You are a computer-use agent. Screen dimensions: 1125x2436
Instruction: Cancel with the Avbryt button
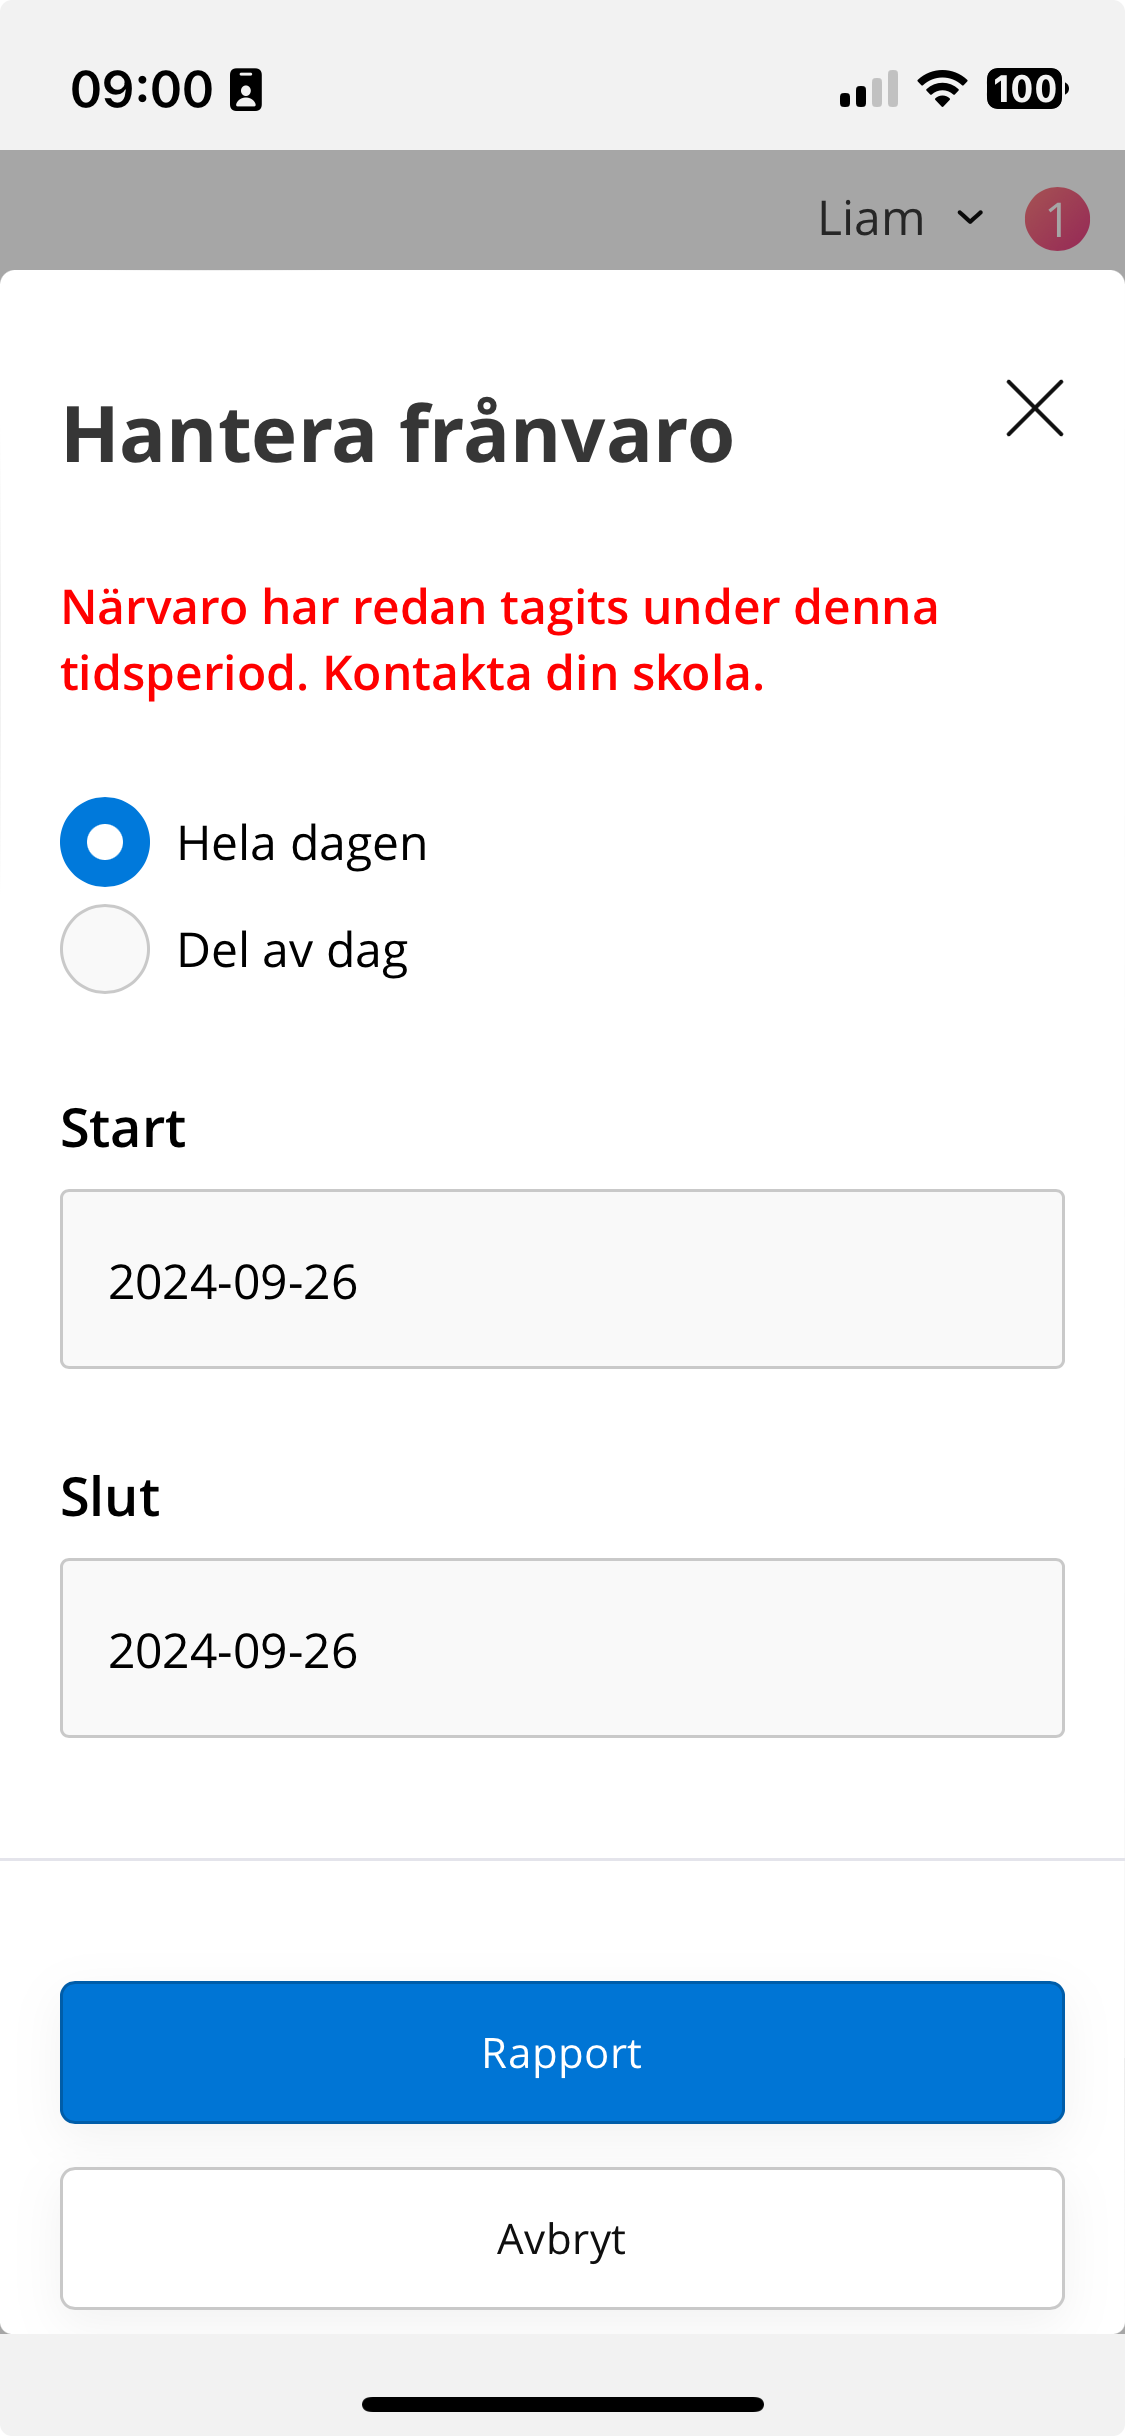pos(562,2238)
